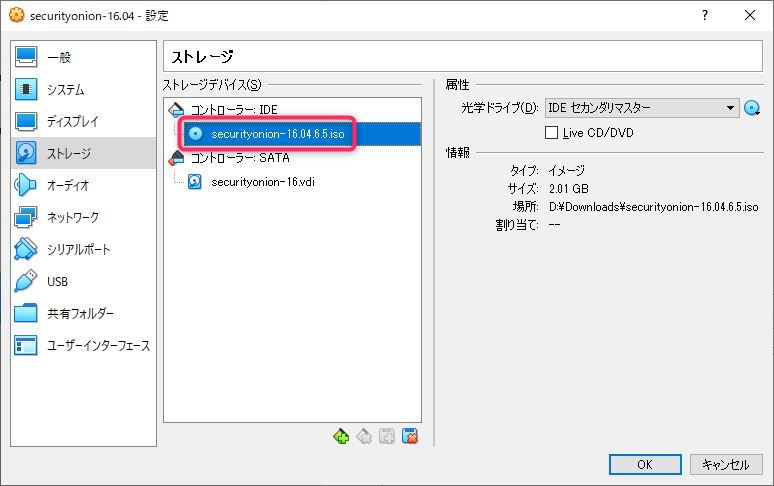Click the hard disk icon beside securityonion-16.vdi

(195, 182)
